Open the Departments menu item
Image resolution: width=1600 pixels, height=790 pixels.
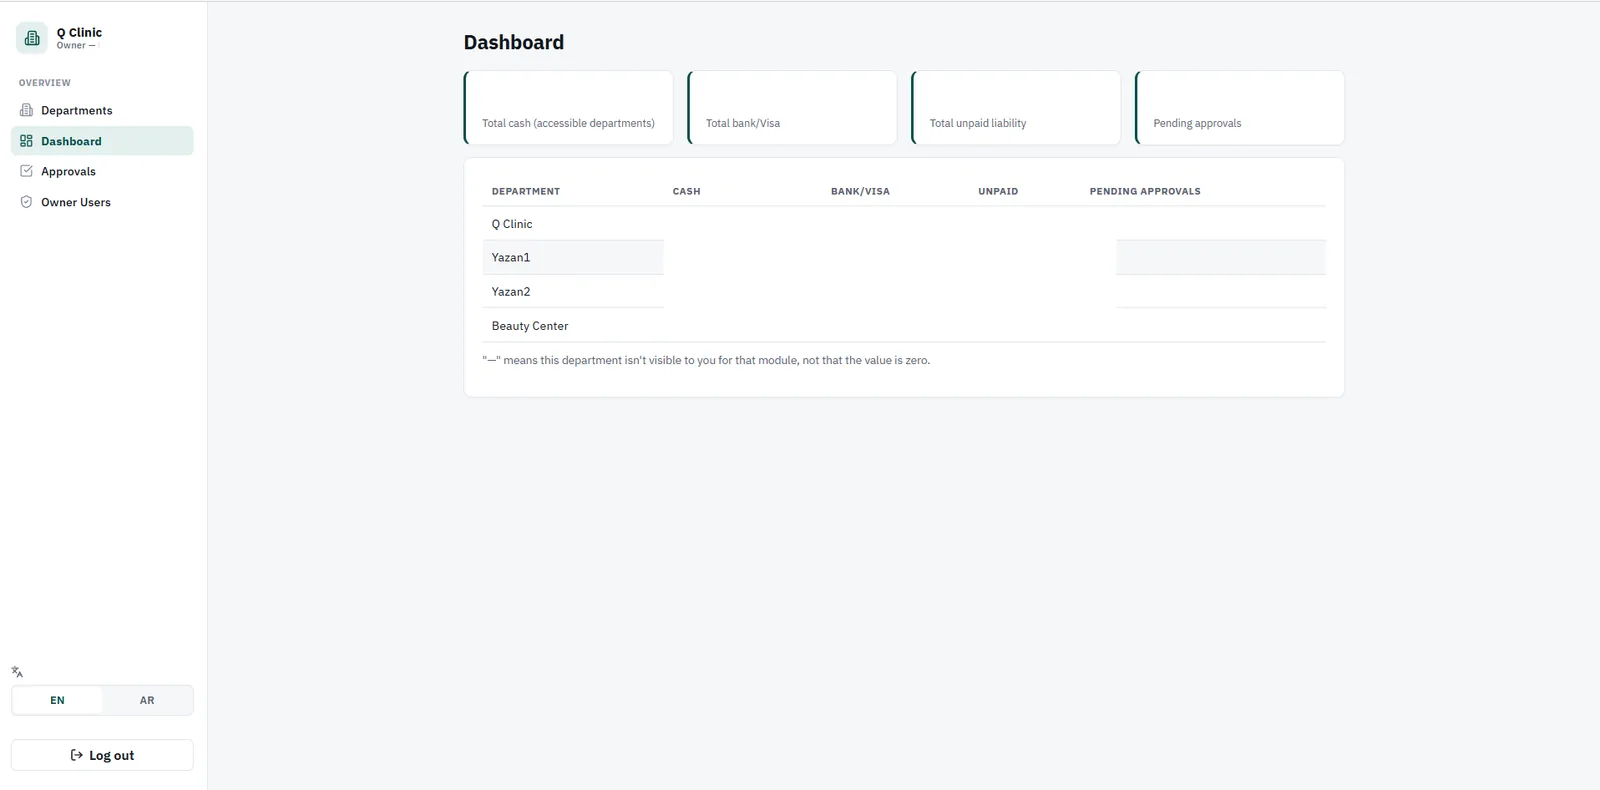click(102, 110)
